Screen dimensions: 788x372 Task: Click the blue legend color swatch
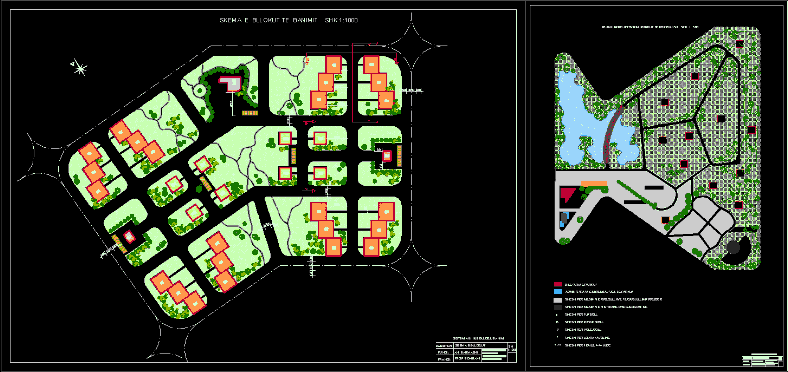pos(557,292)
